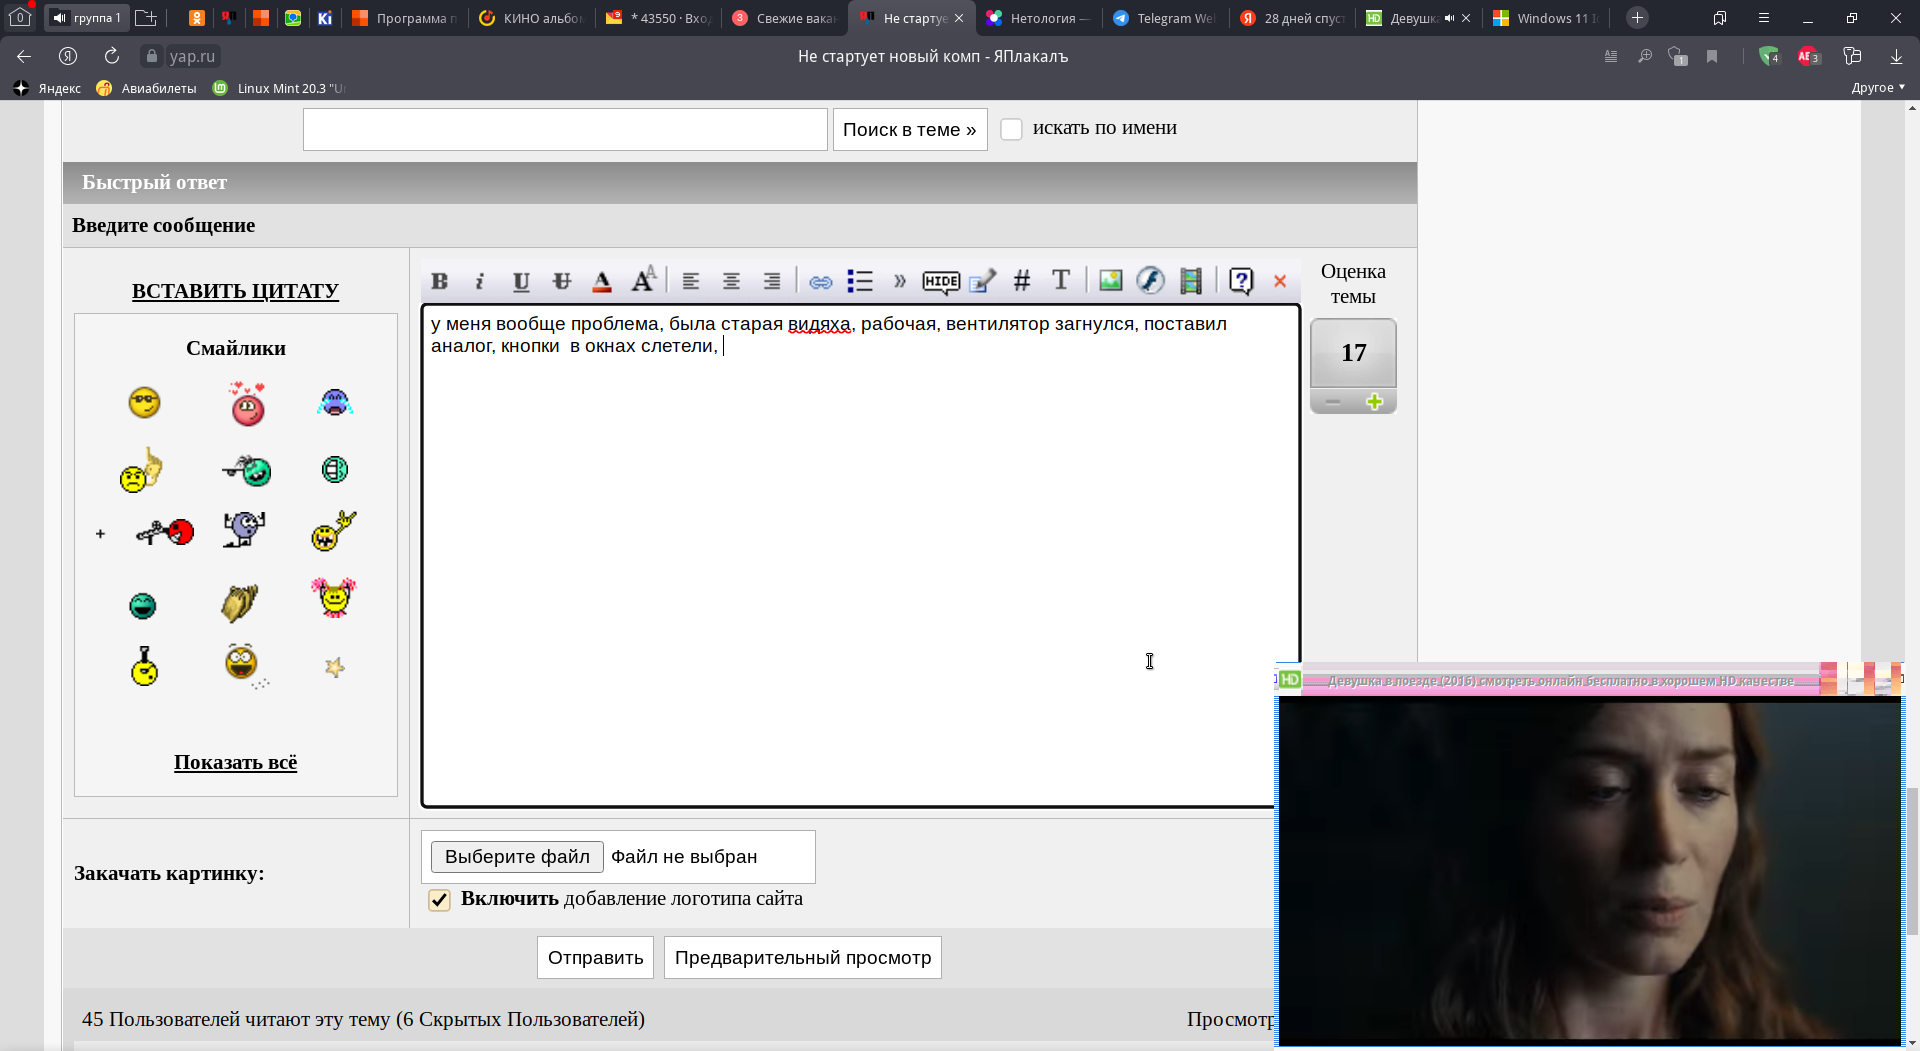Click inside the message text area

coord(860,555)
